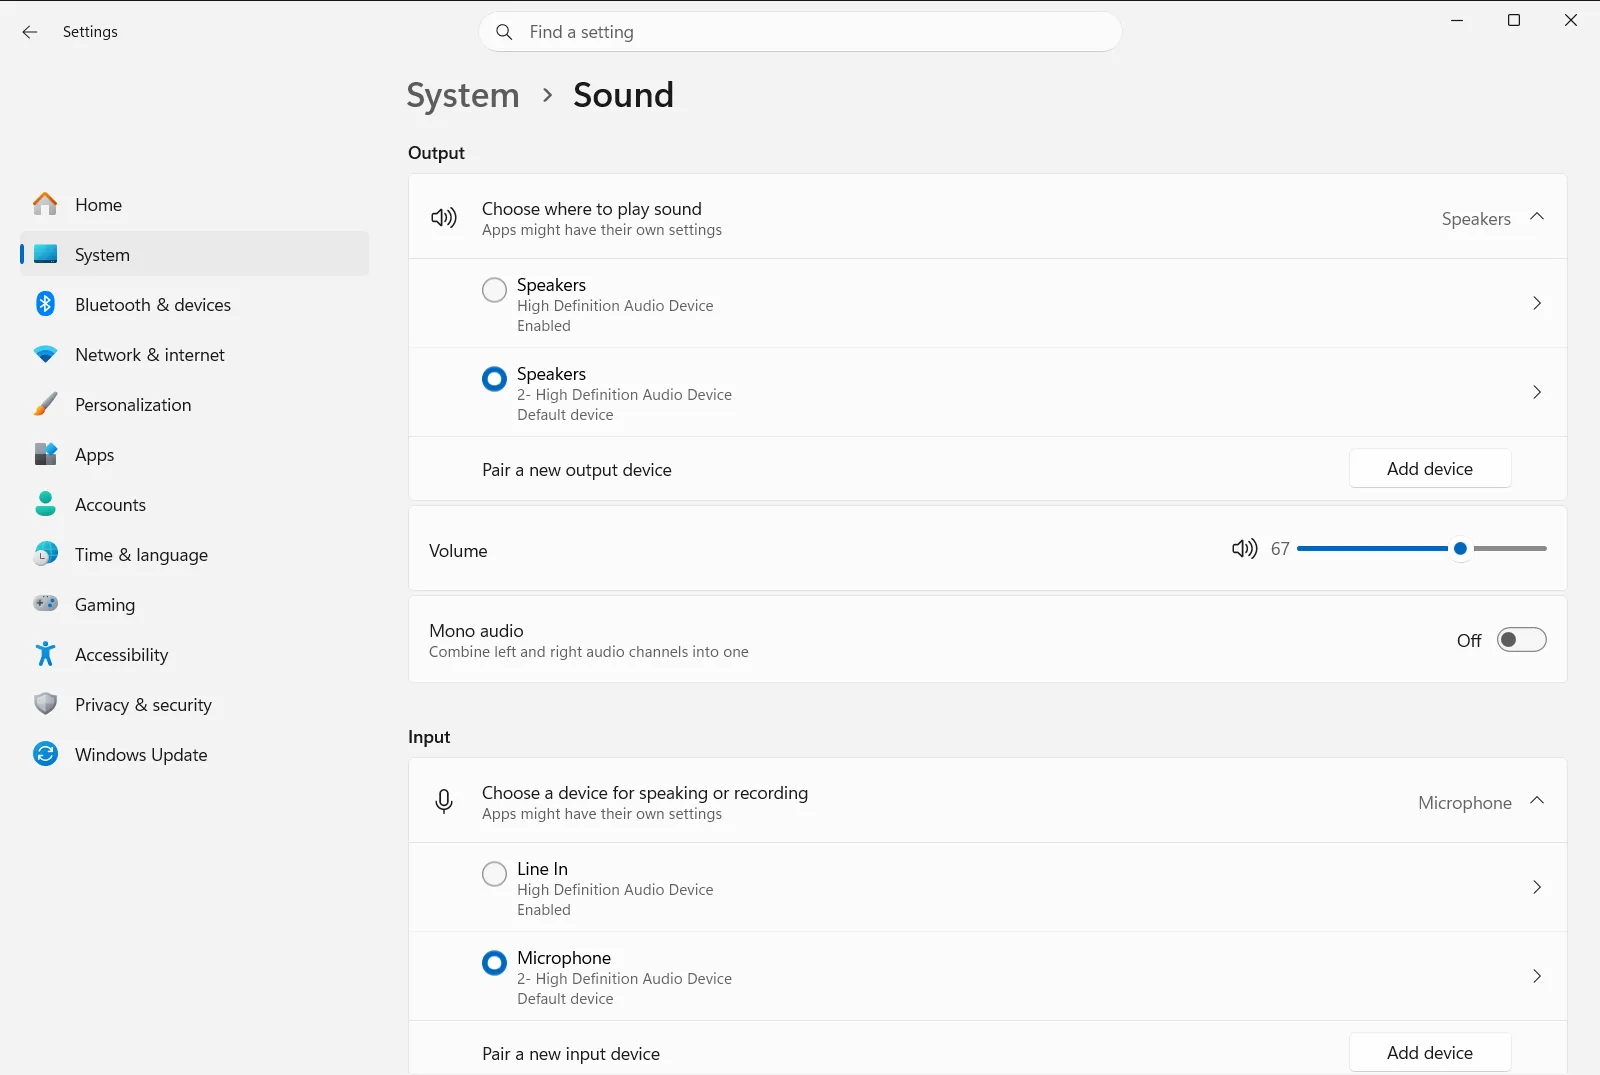Select the Speakers 2- High Definition radio button
The image size is (1600, 1075).
coord(494,379)
